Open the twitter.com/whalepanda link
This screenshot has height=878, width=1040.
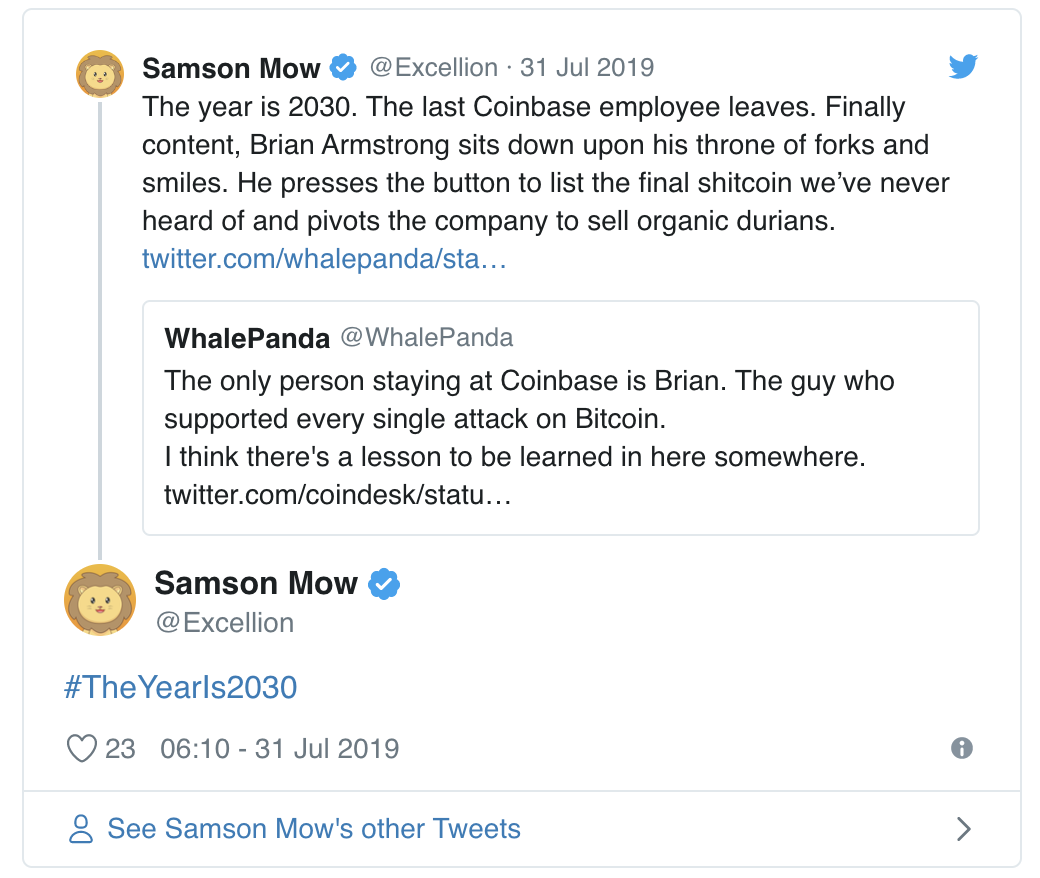click(325, 259)
